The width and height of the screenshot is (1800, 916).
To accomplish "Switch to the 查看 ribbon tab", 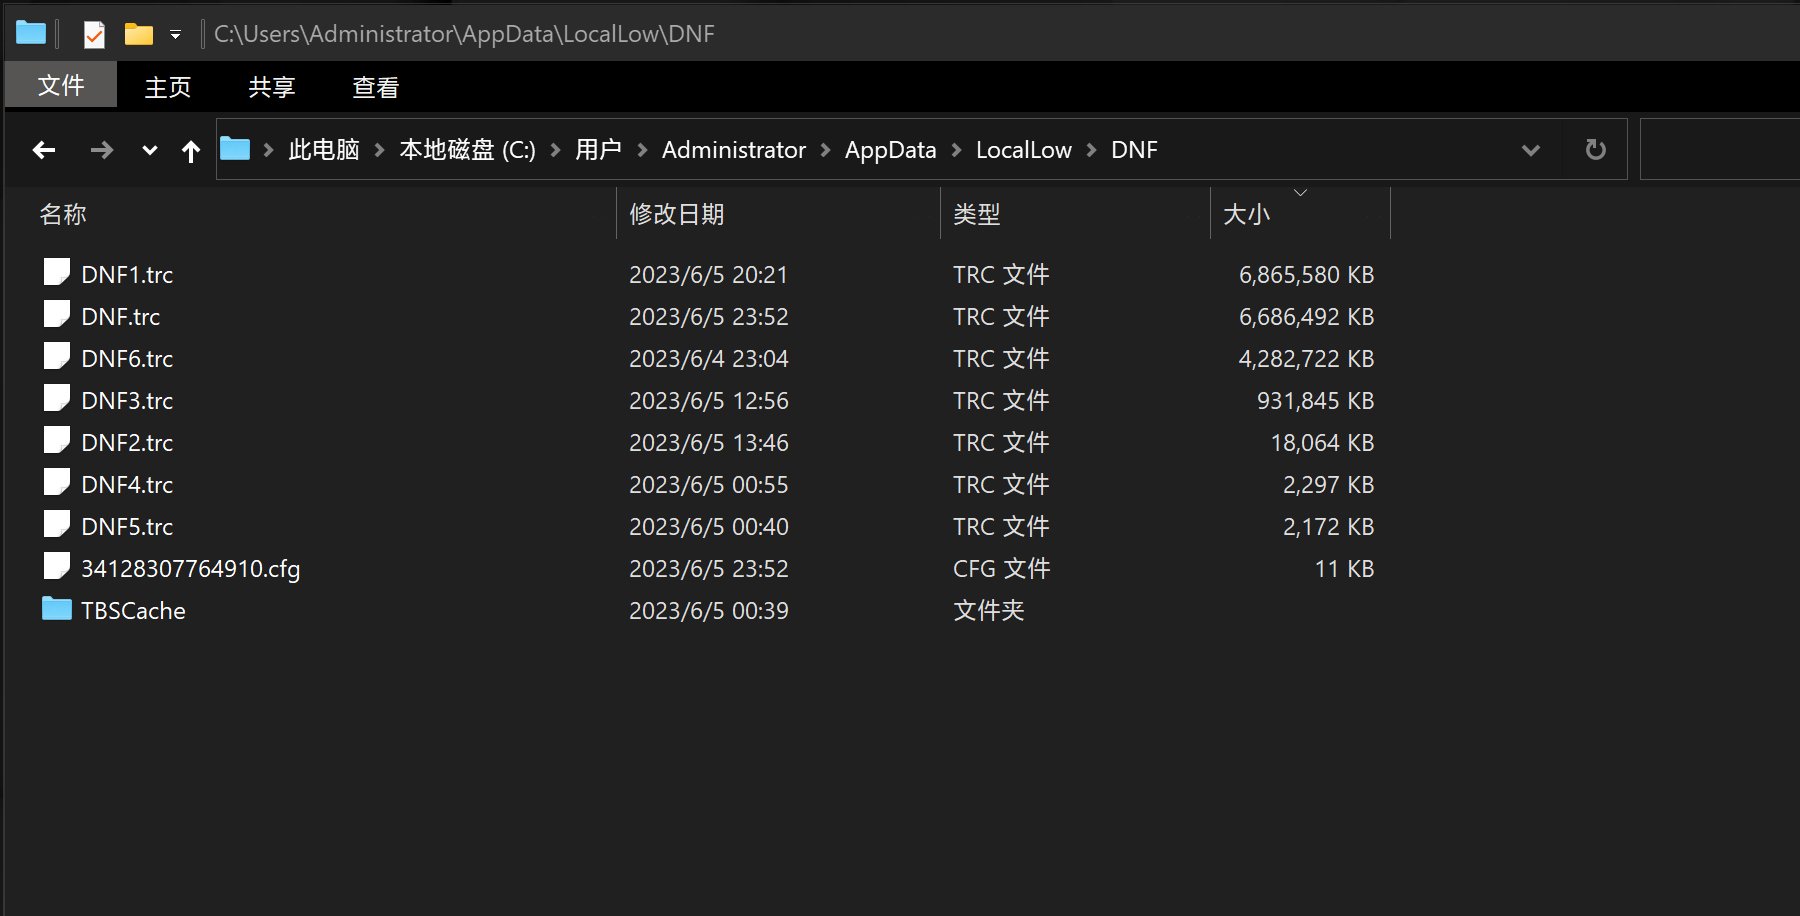I will (x=376, y=87).
